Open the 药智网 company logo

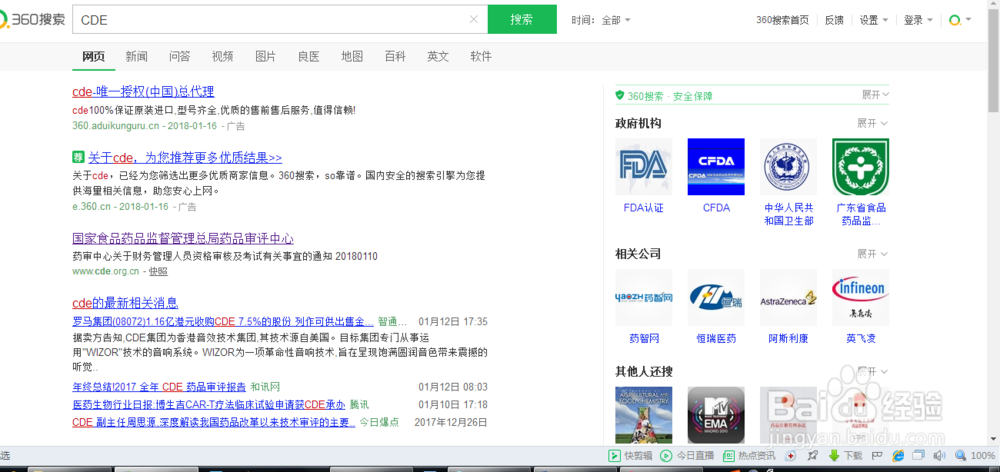tap(643, 297)
